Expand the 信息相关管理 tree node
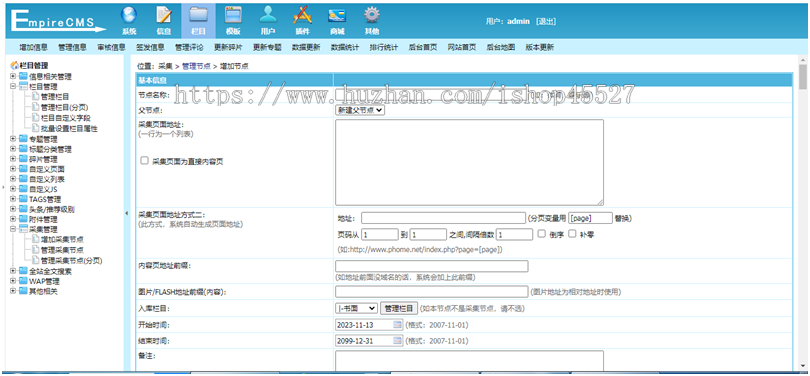The height and width of the screenshot is (376, 810). click(13, 76)
